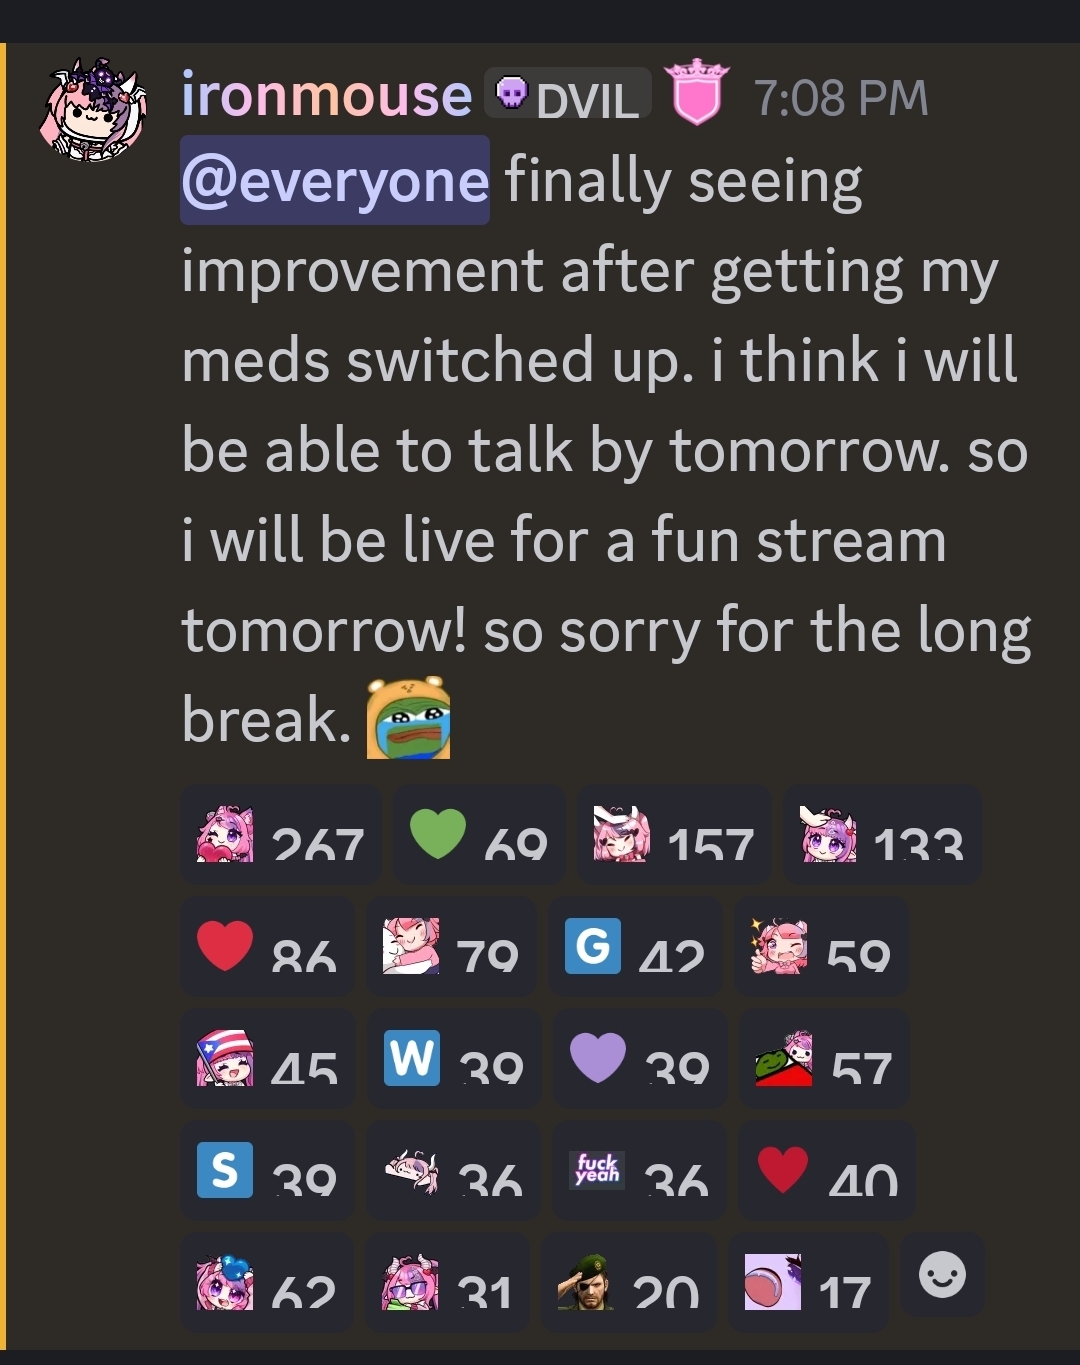Image resolution: width=1080 pixels, height=1365 pixels.
Task: Add the letter W reaction
Action: pos(454,1058)
